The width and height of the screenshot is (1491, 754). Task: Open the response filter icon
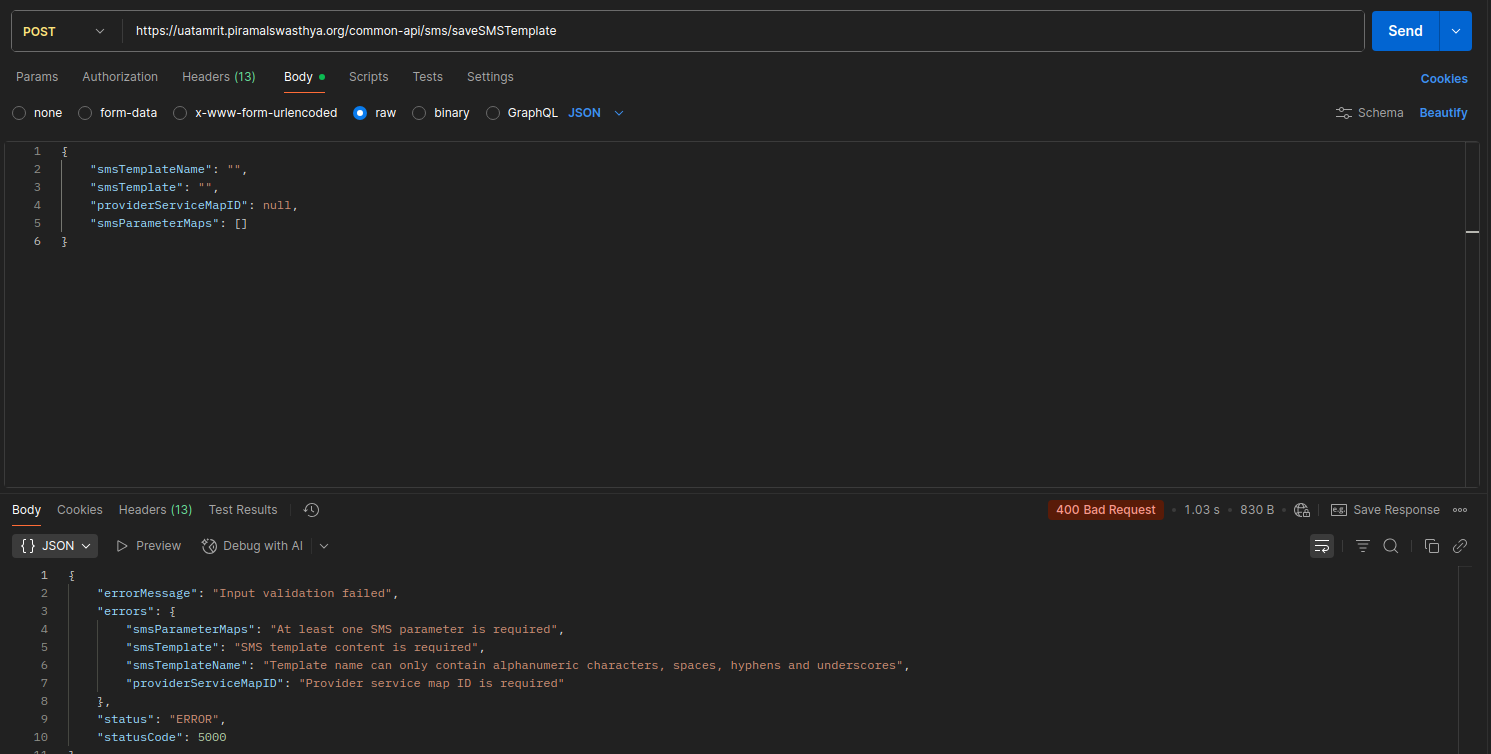[1362, 546]
